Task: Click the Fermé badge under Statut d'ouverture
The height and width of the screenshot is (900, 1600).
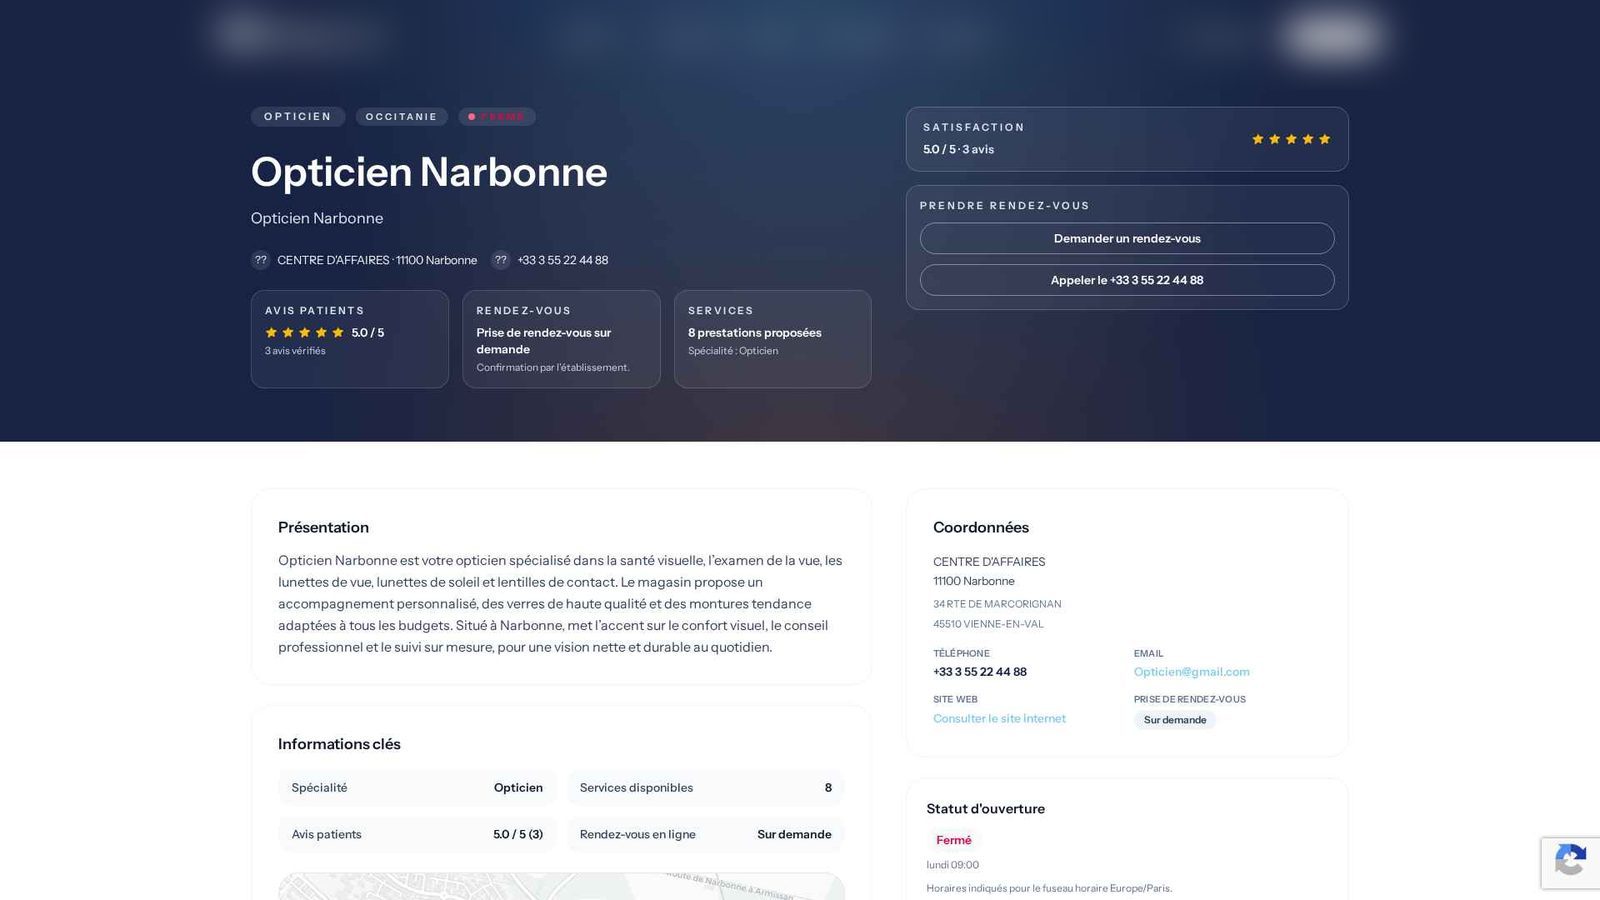Action: [953, 840]
